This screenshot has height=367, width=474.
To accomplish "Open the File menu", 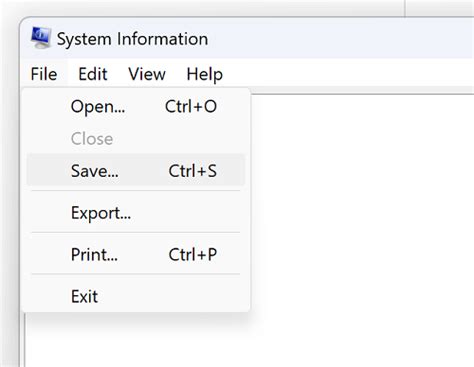I will tap(44, 74).
